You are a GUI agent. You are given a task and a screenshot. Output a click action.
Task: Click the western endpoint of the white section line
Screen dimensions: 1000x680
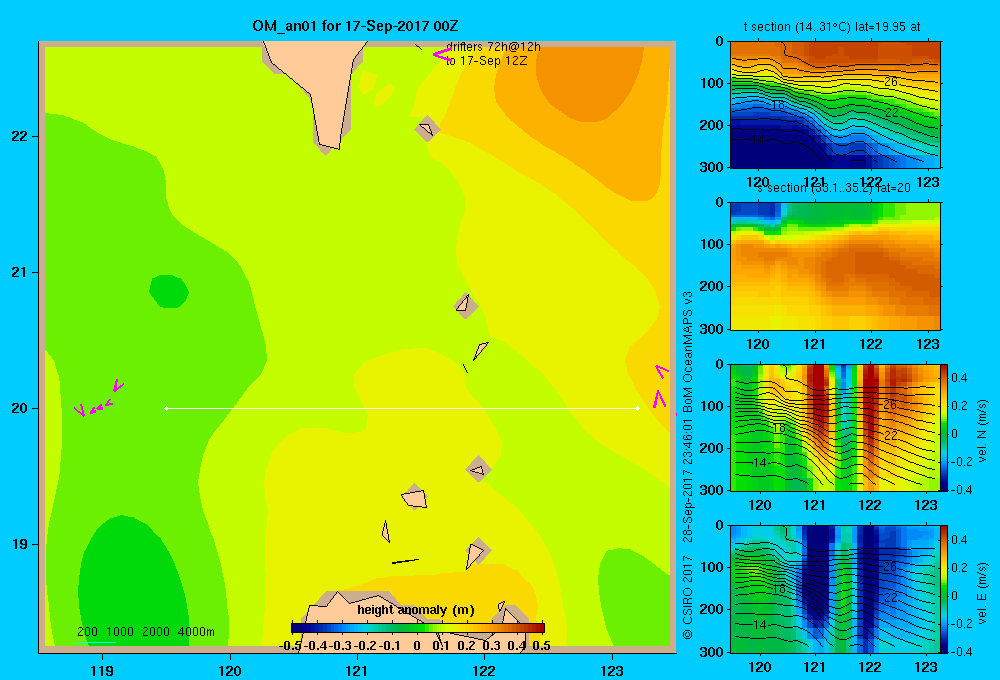pyautogui.click(x=166, y=408)
